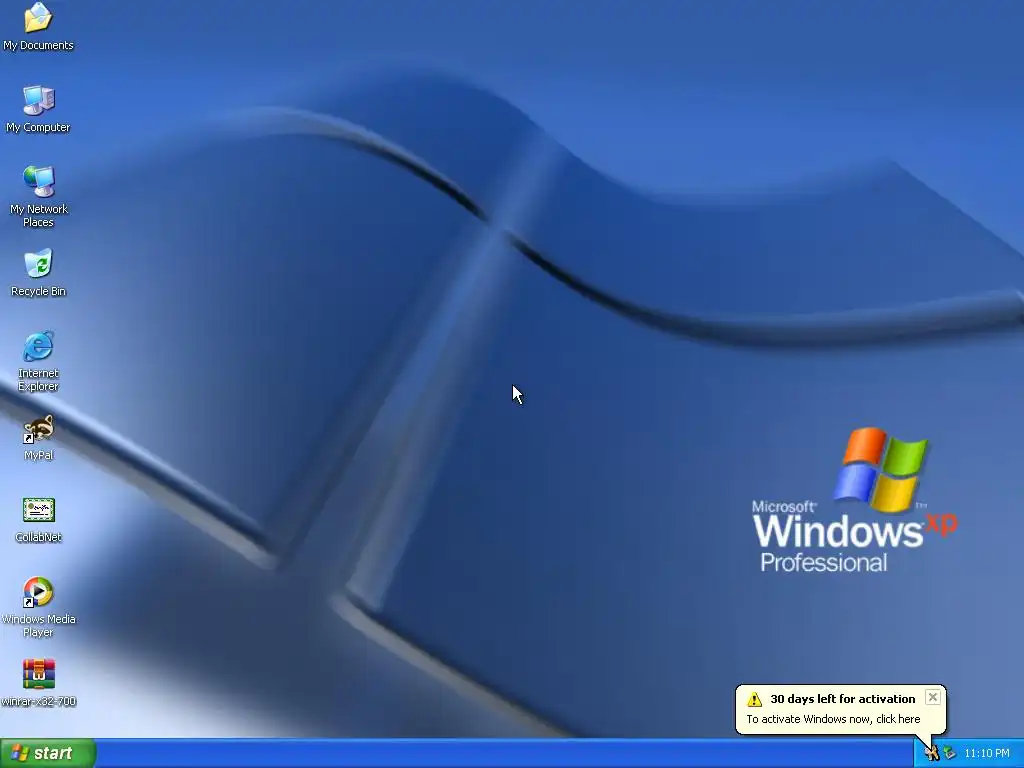Viewport: 1024px width, 768px height.
Task: Select the Windows Media Player shortcut
Action: [x=38, y=607]
